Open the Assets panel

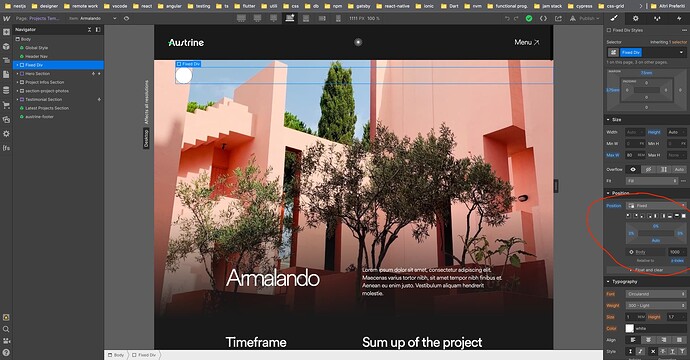6,119
